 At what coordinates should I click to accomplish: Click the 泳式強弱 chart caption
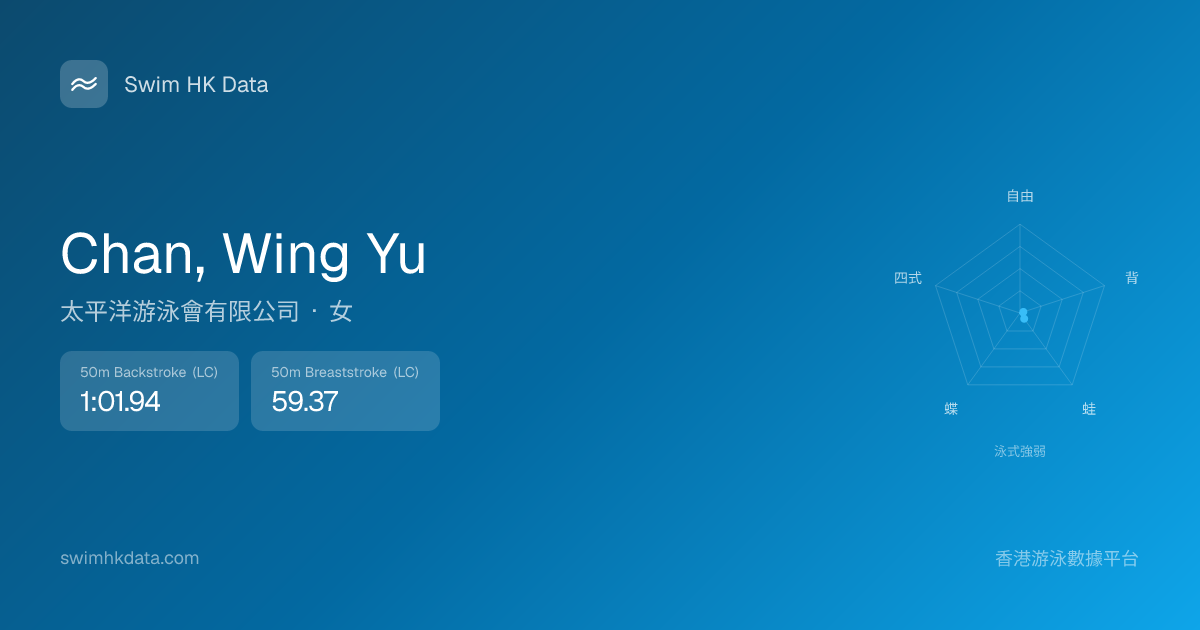1020,451
